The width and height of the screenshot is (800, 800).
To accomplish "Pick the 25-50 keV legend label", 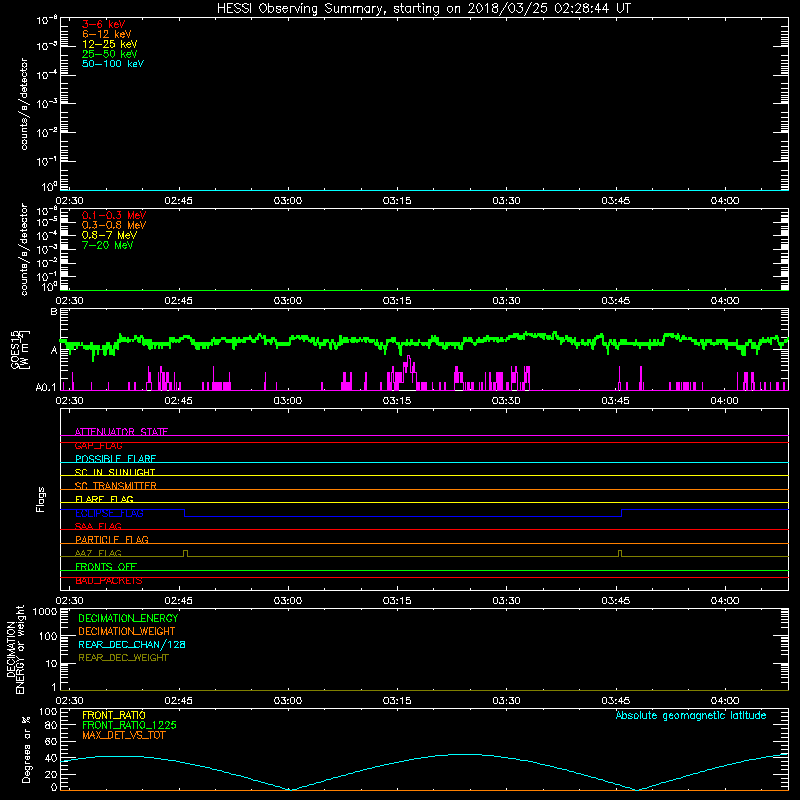I will point(110,54).
